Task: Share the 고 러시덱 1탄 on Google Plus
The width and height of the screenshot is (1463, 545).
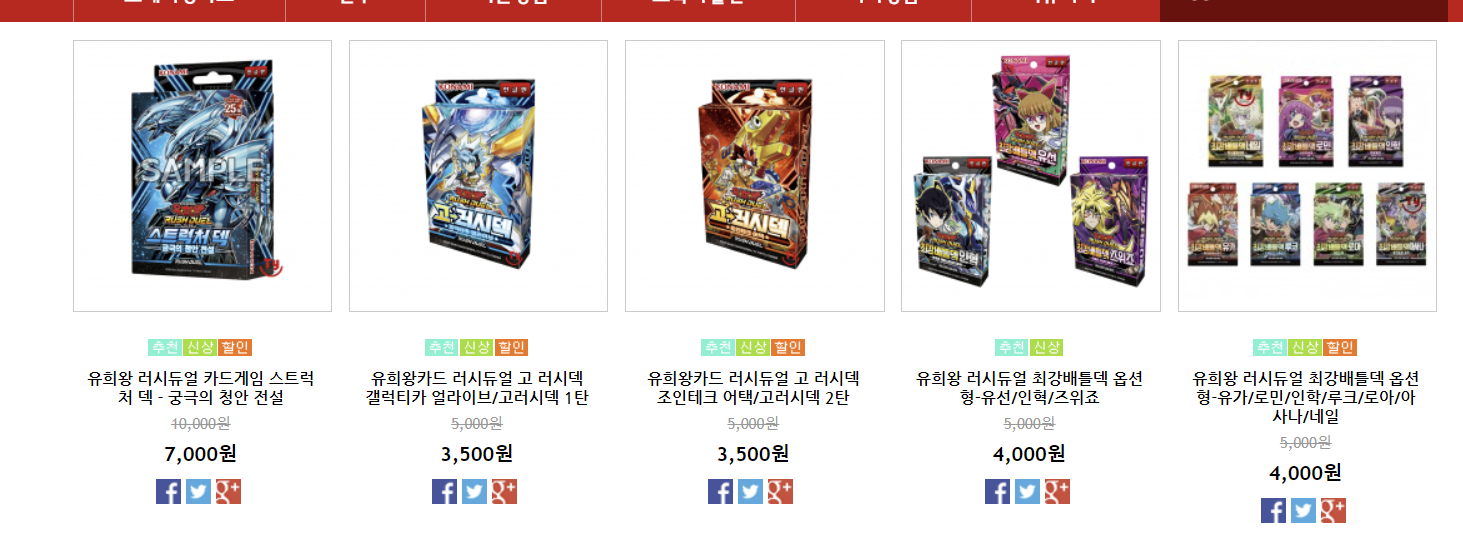Action: tap(504, 491)
